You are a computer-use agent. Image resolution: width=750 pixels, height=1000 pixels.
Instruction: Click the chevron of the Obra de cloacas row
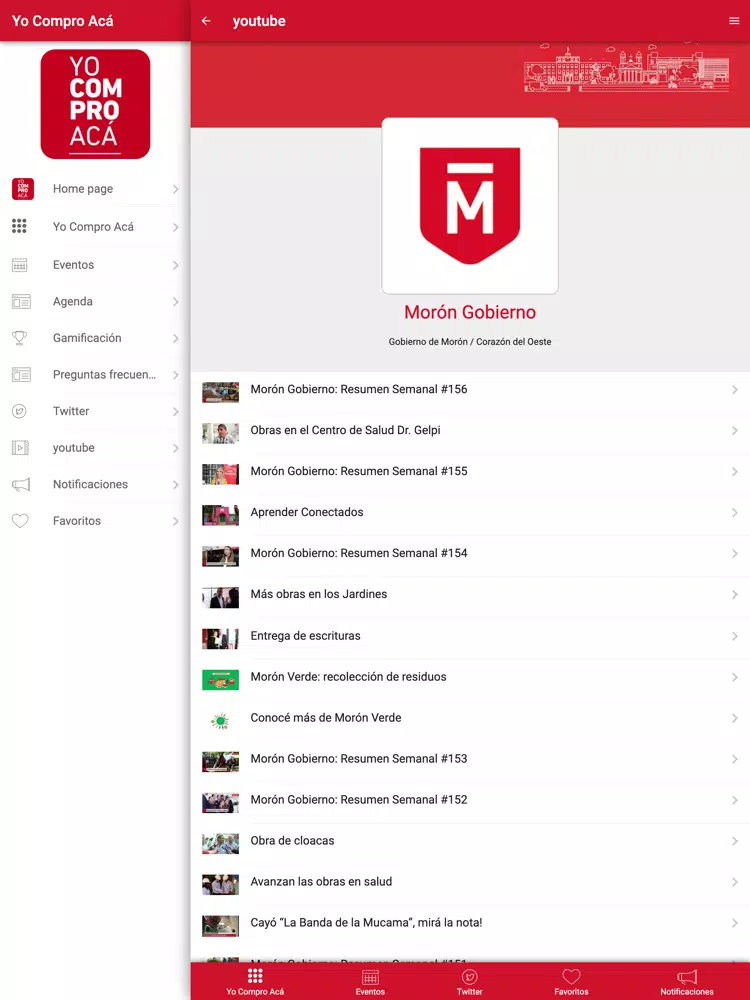pos(735,841)
